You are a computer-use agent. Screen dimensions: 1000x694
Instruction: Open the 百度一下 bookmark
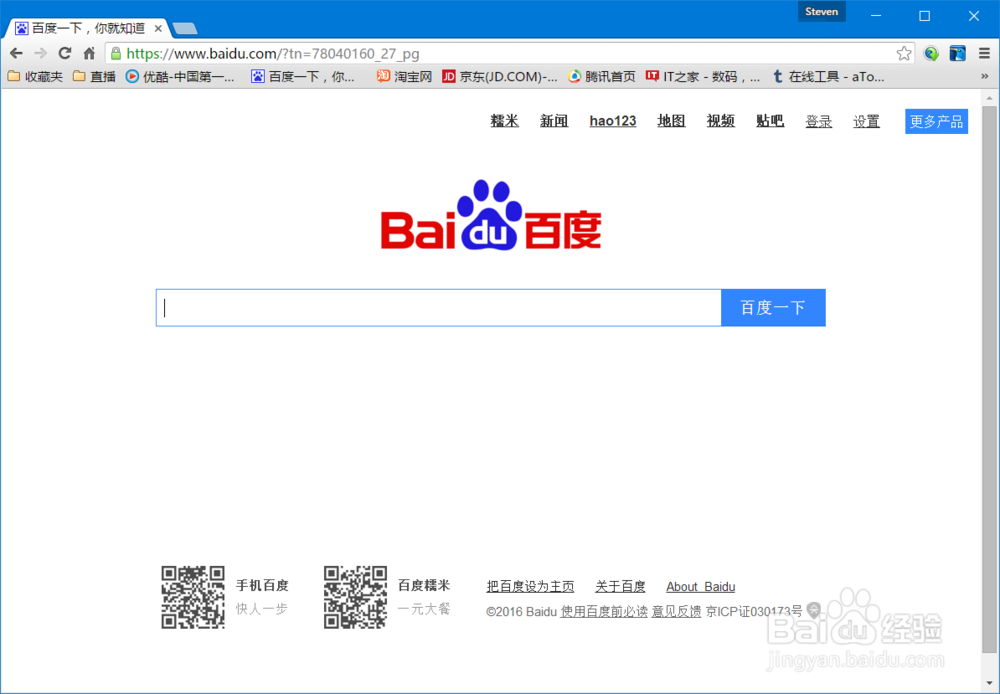303,77
